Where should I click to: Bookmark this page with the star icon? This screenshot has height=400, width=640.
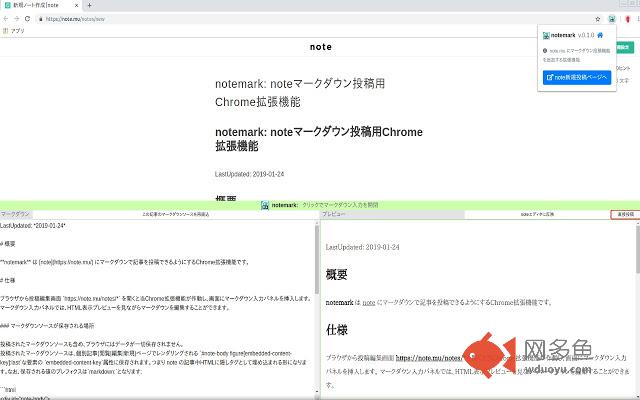click(x=598, y=19)
